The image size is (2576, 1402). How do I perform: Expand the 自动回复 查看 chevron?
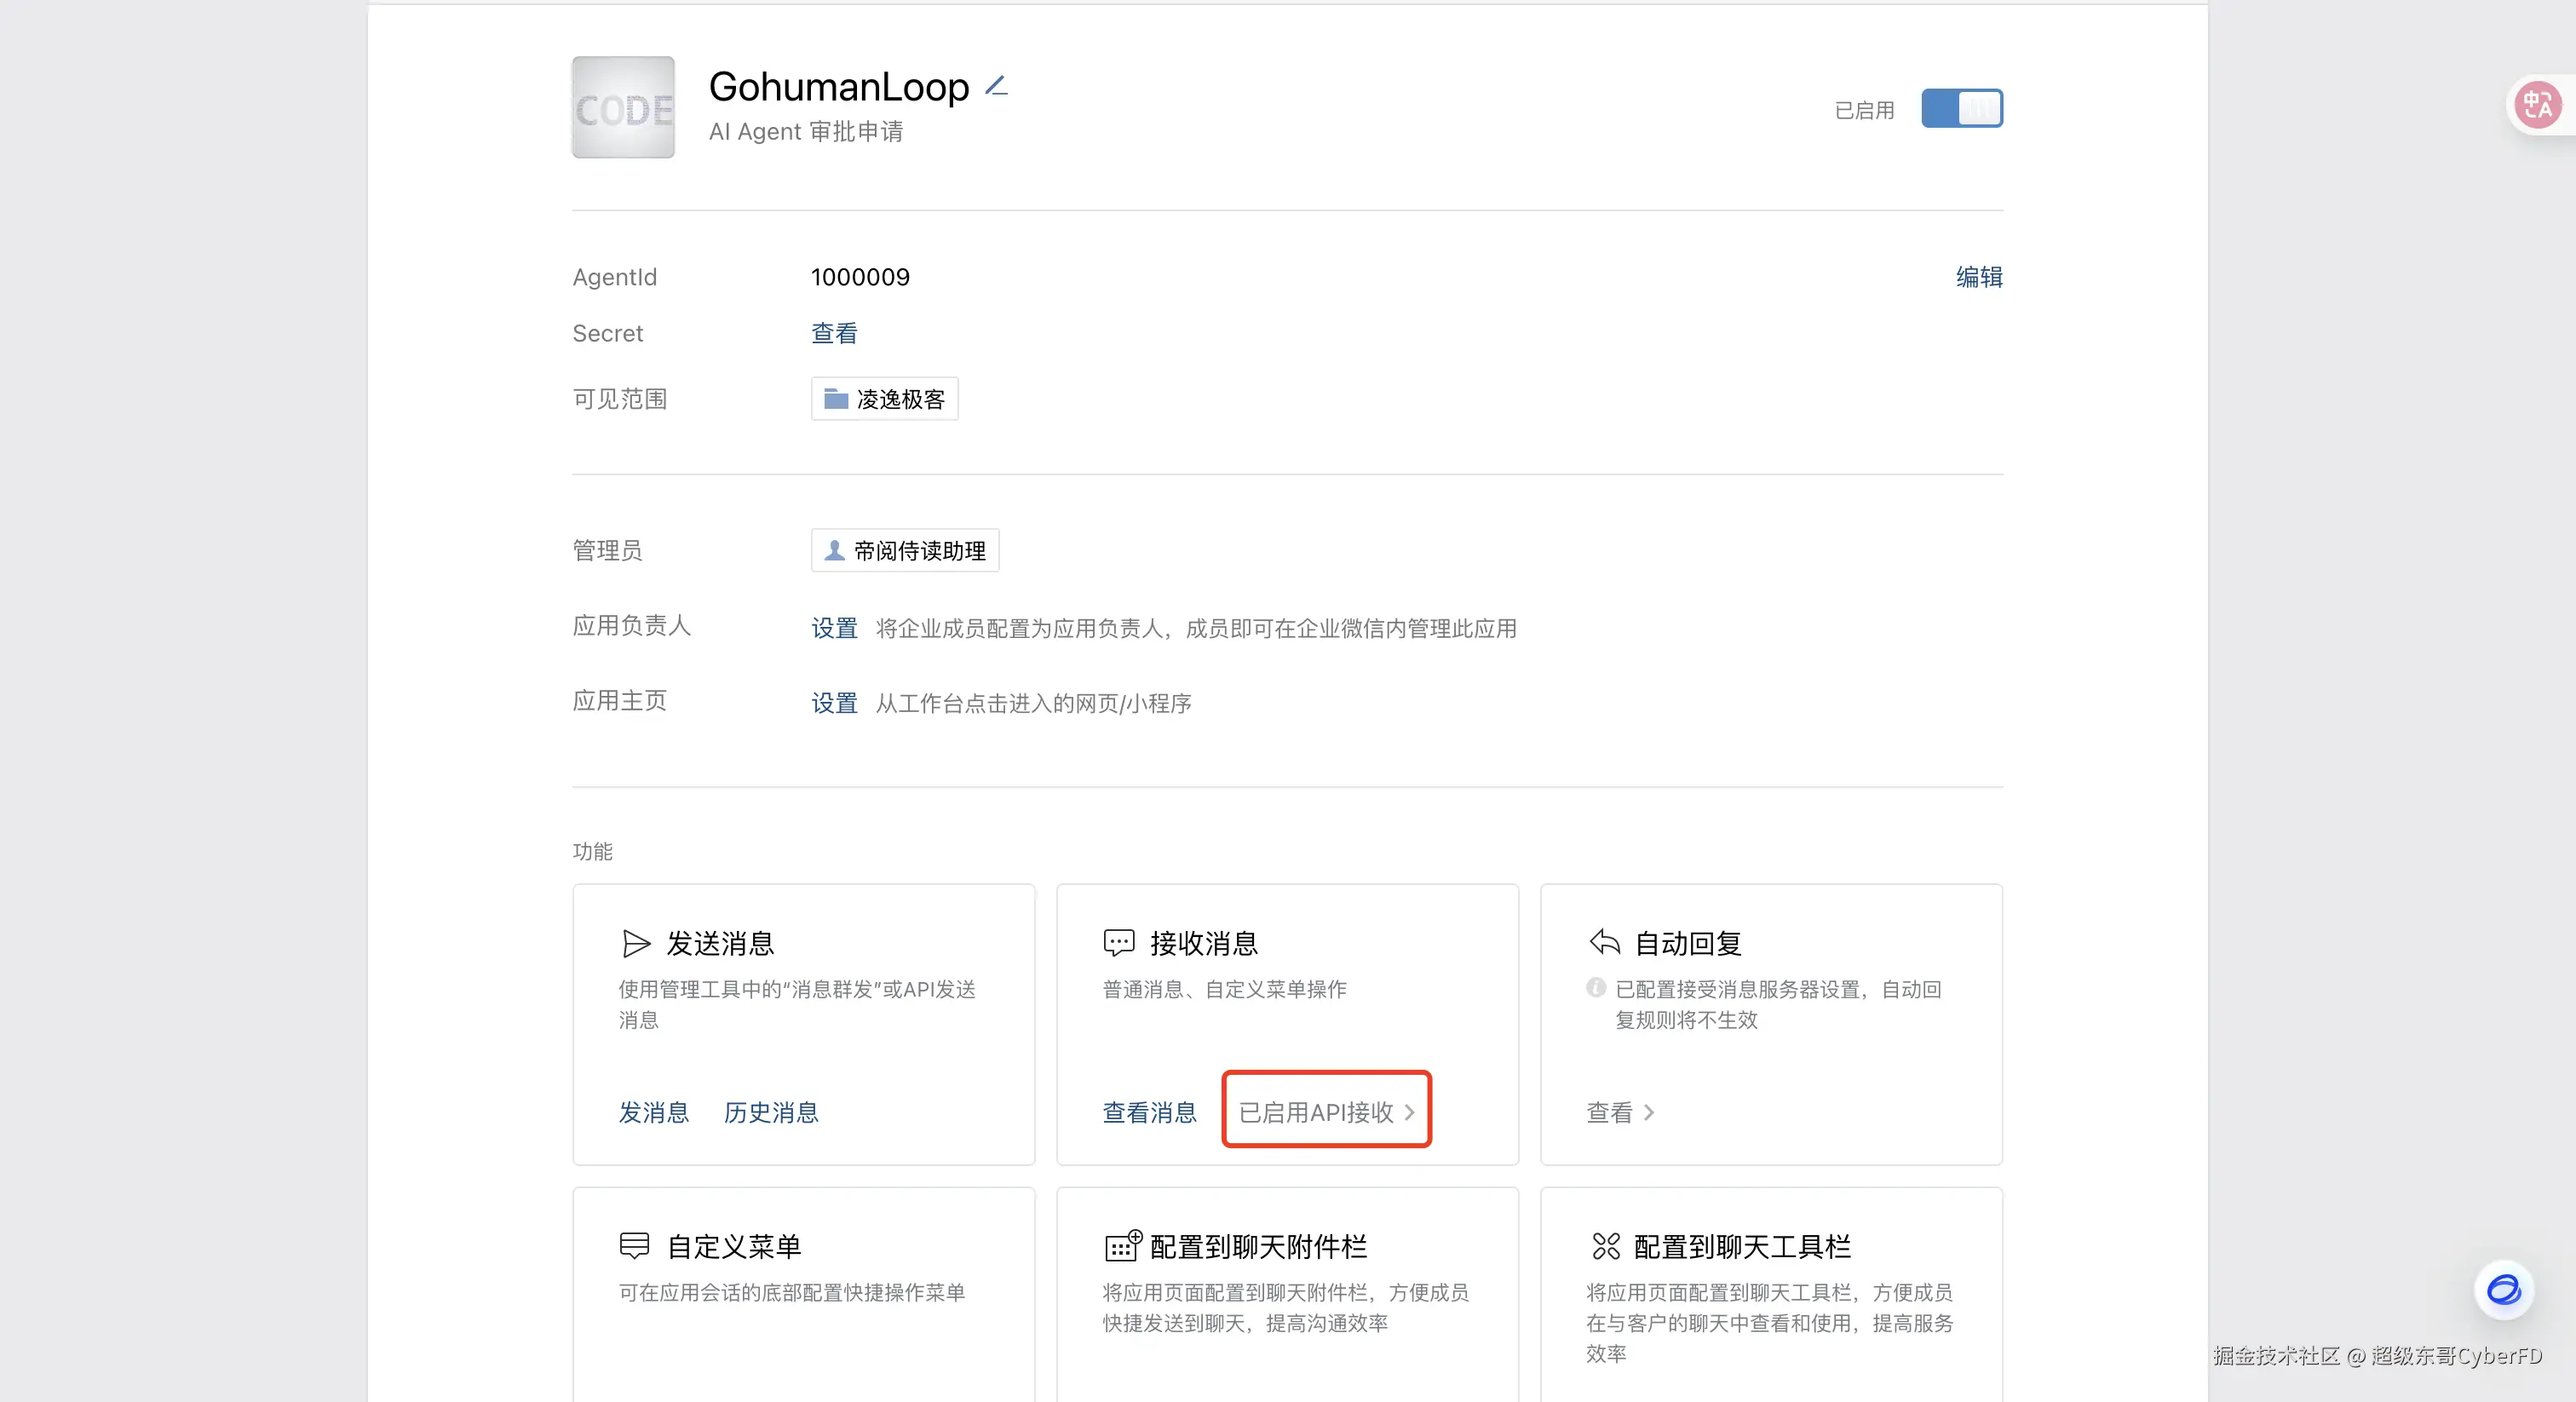point(1649,1112)
